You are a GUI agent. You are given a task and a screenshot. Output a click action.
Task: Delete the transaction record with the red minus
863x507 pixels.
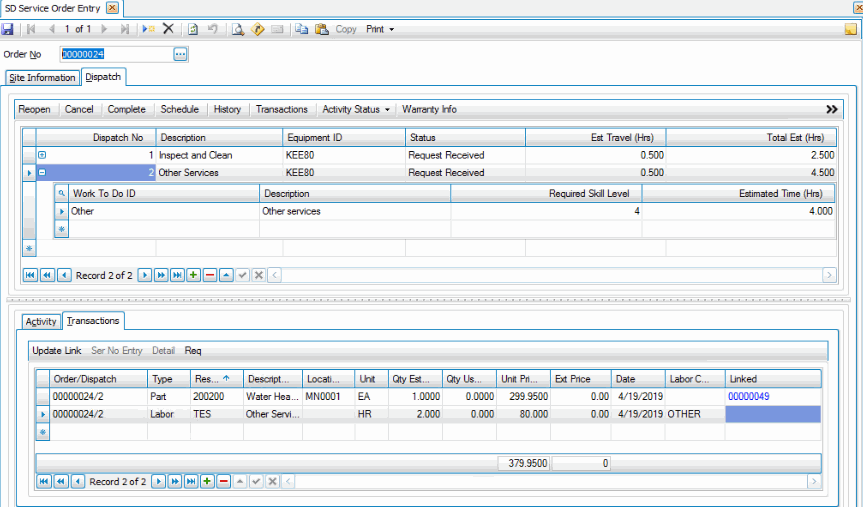(223, 481)
